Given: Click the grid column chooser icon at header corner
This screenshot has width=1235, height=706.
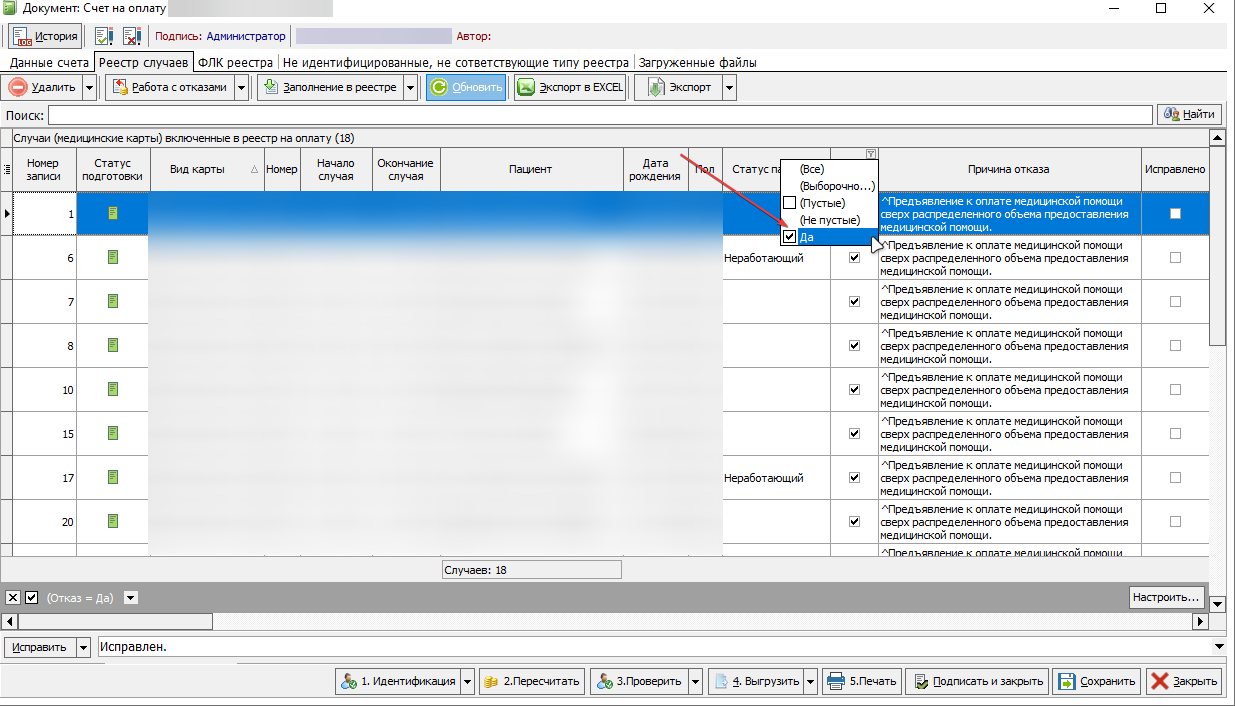Looking at the screenshot, I should (x=7, y=169).
